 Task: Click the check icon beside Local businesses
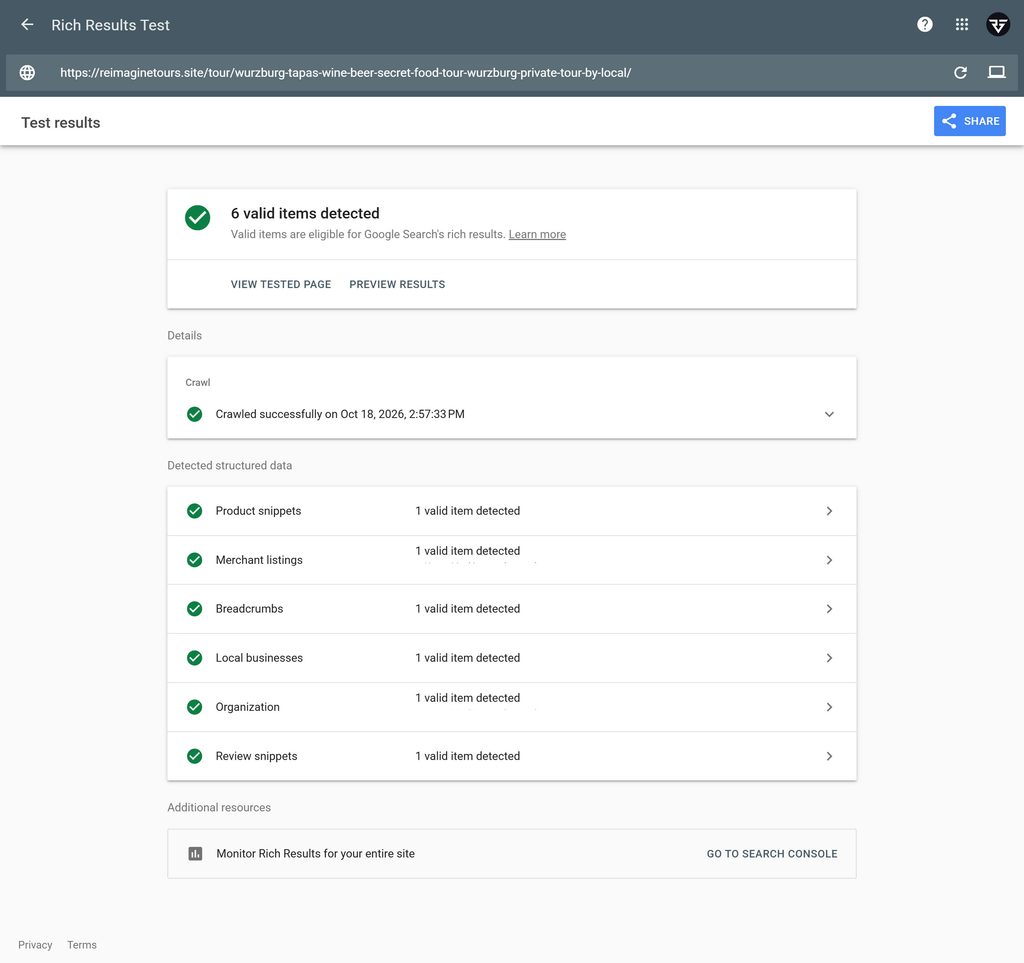click(195, 658)
